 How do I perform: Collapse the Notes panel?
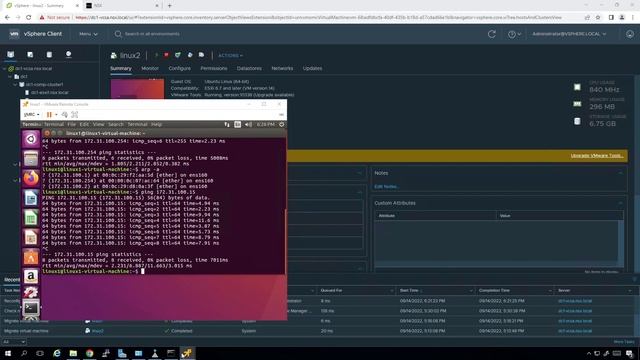[620, 173]
